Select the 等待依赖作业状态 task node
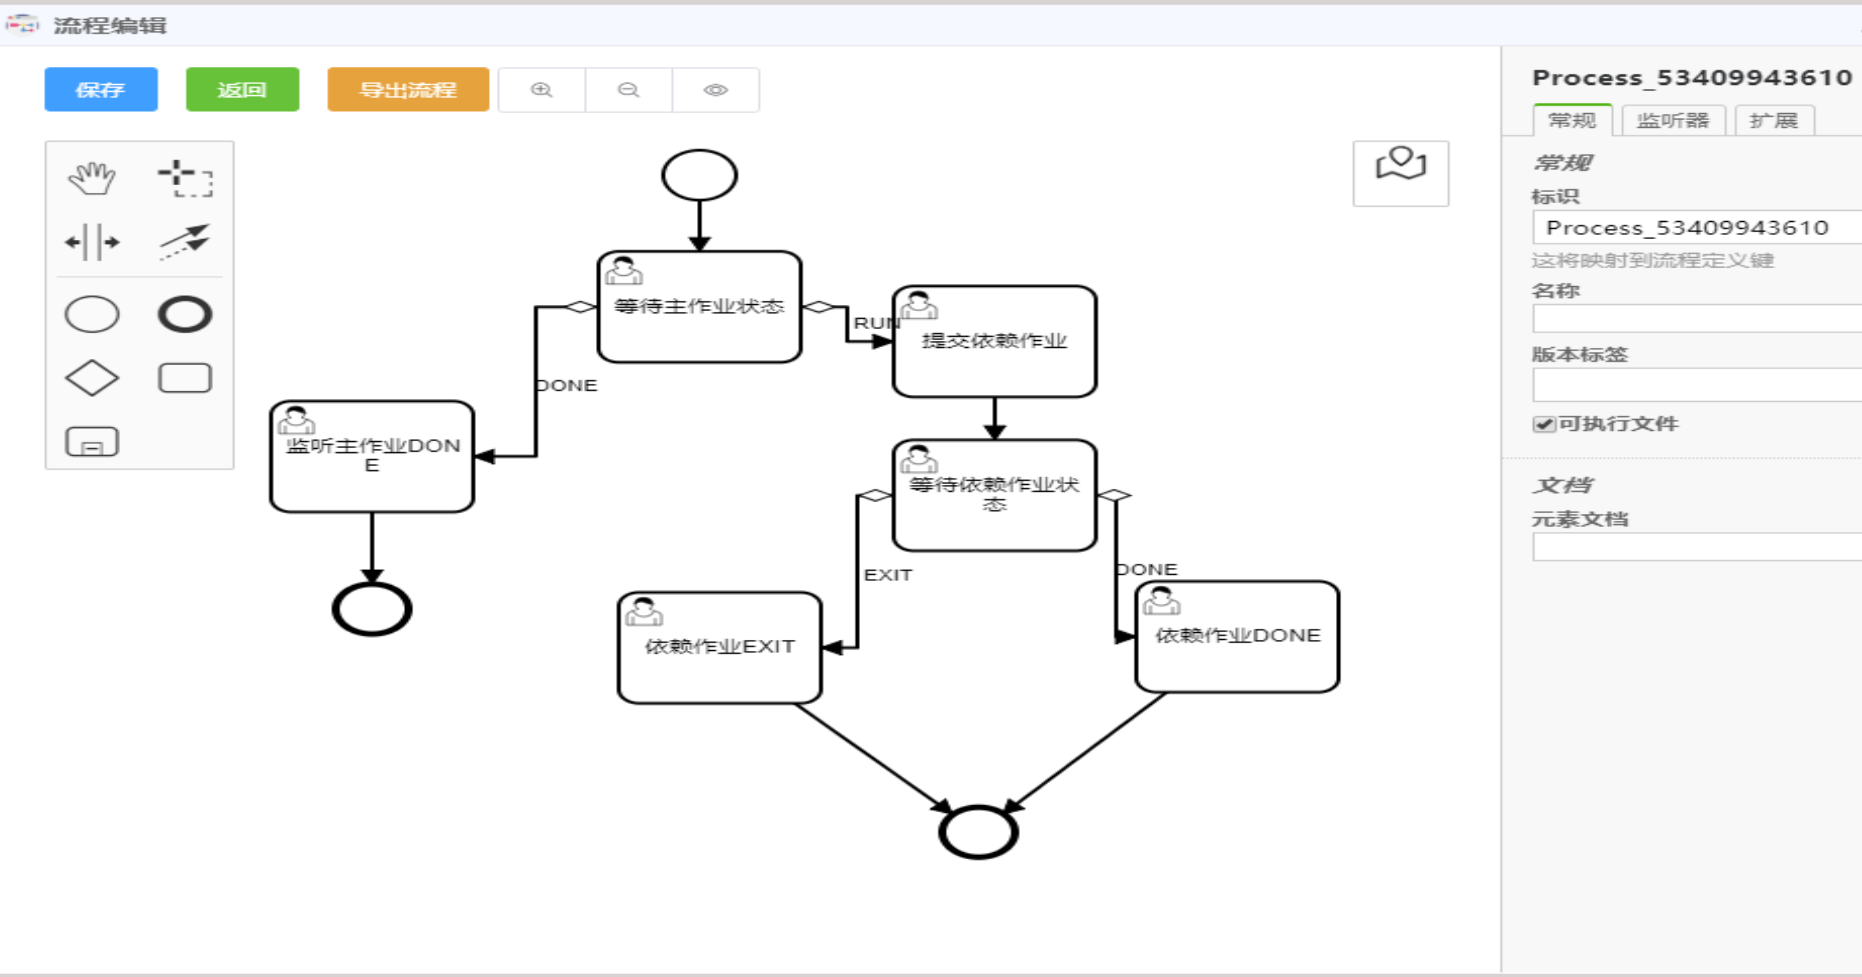This screenshot has height=977, width=1862. pos(995,495)
